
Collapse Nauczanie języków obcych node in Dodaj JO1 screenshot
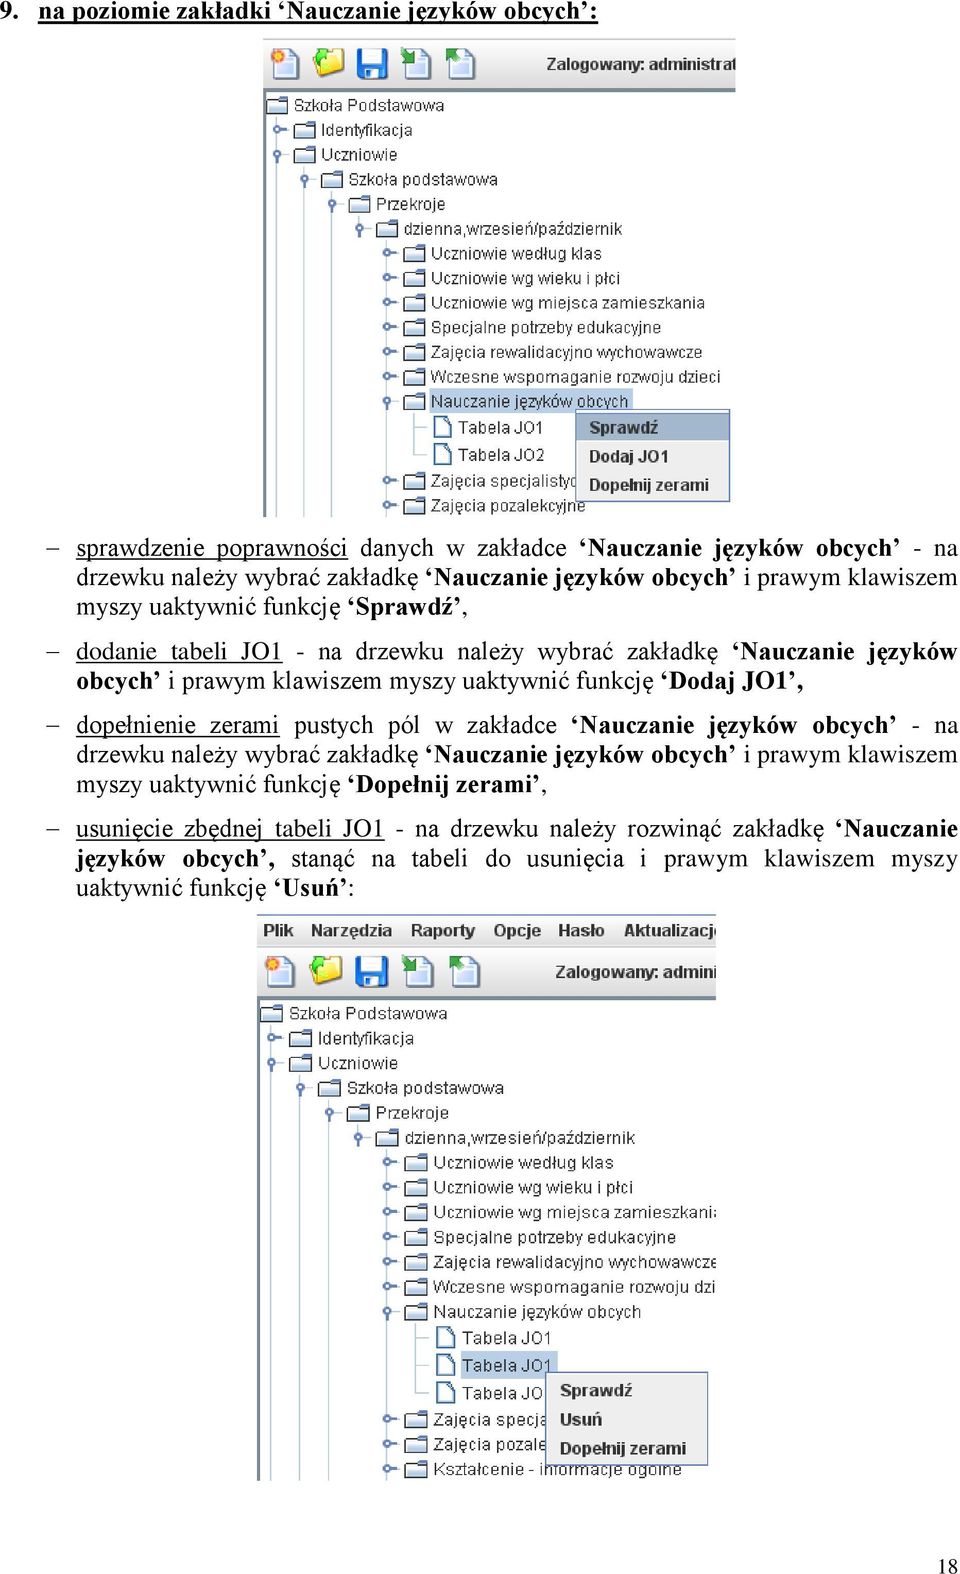point(387,402)
